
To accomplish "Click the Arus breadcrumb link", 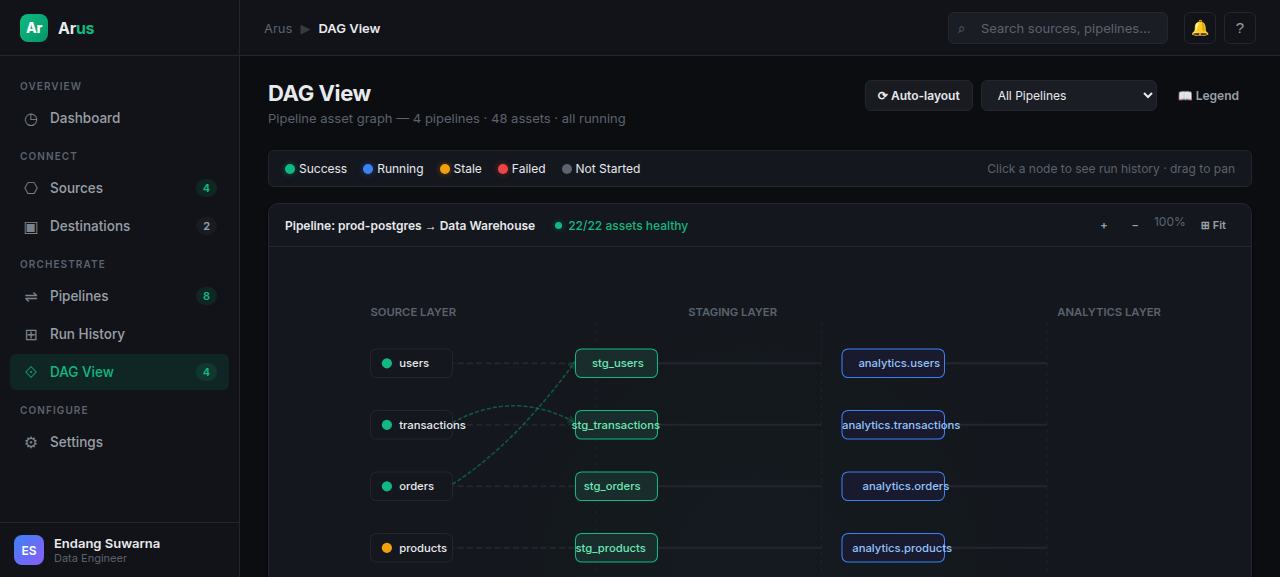I will [278, 28].
